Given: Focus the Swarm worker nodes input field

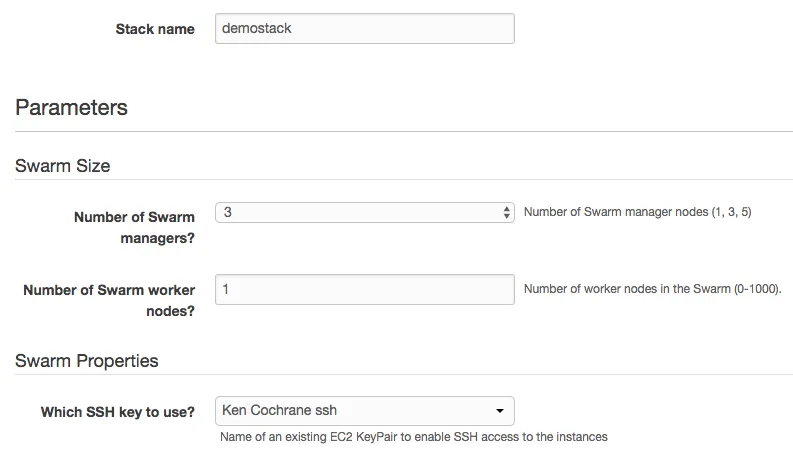Looking at the screenshot, I should pyautogui.click(x=365, y=289).
